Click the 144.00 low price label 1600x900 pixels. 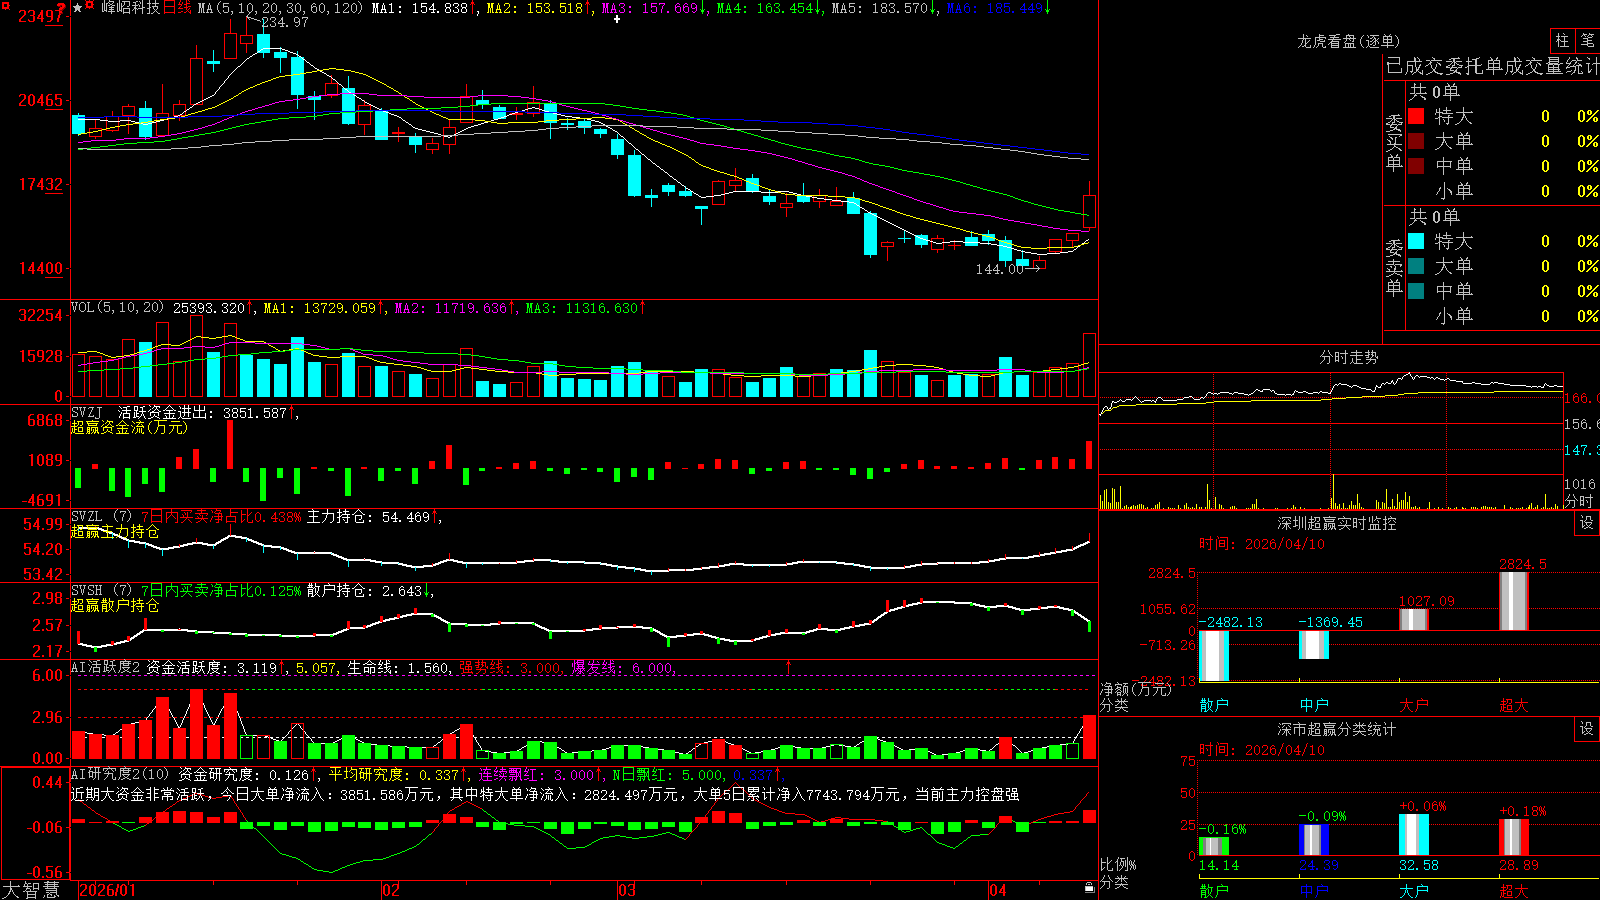coord(1000,269)
